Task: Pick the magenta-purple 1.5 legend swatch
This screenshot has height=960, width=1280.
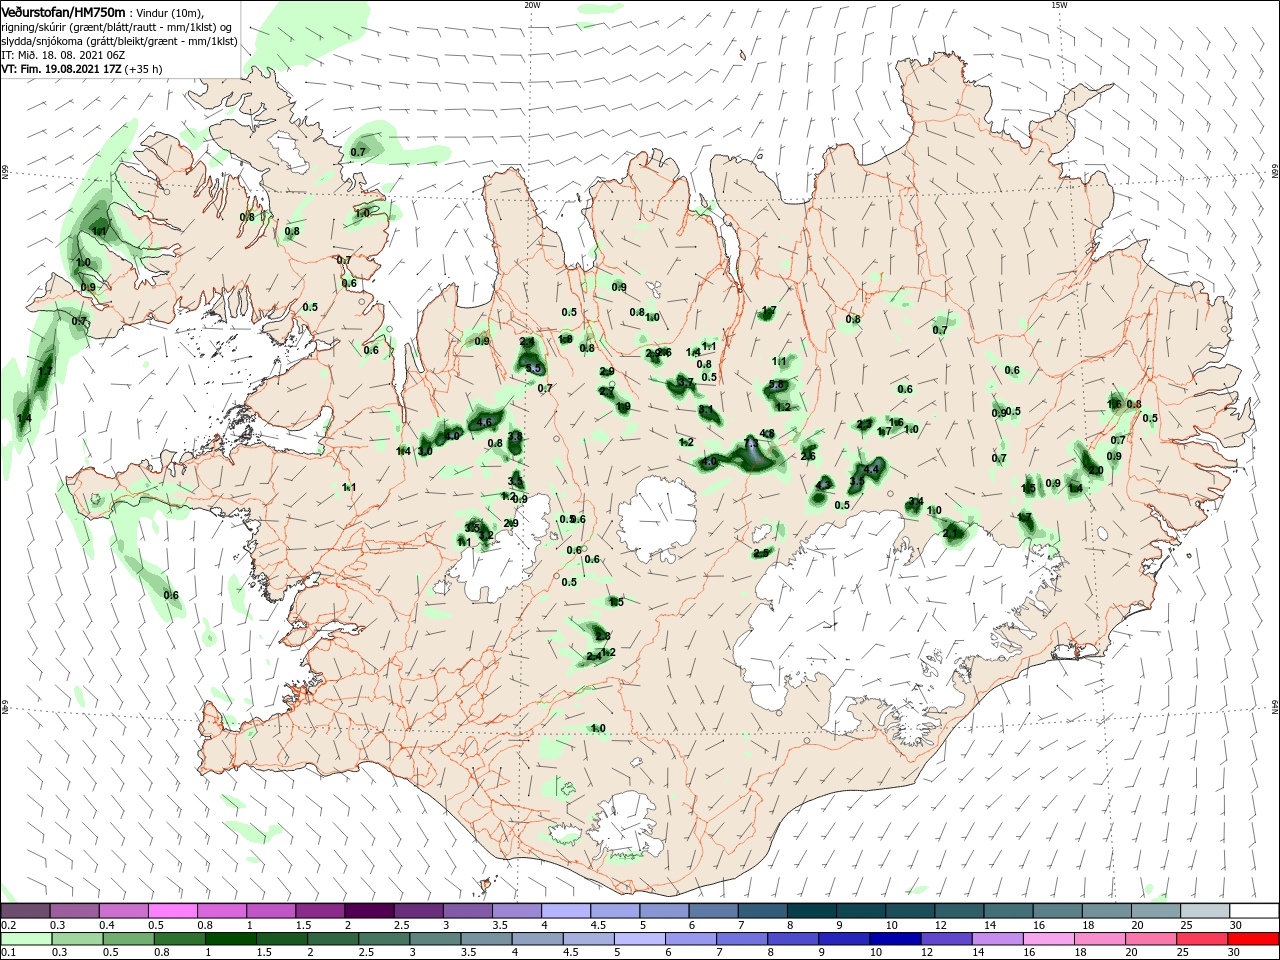Action: point(320,911)
